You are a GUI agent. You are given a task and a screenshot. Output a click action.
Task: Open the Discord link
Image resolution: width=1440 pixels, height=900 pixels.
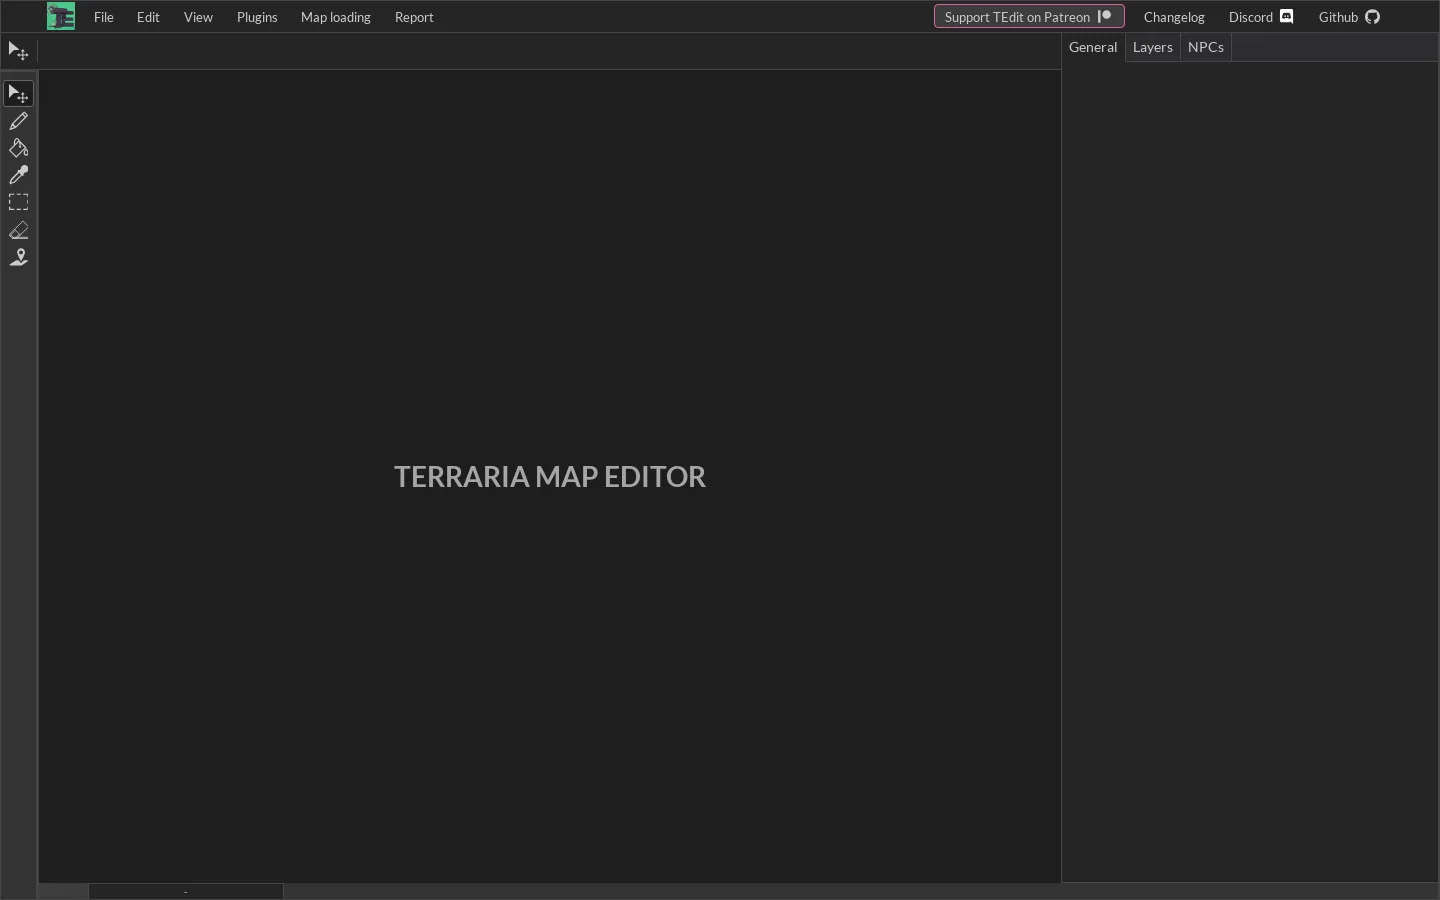pos(1261,17)
